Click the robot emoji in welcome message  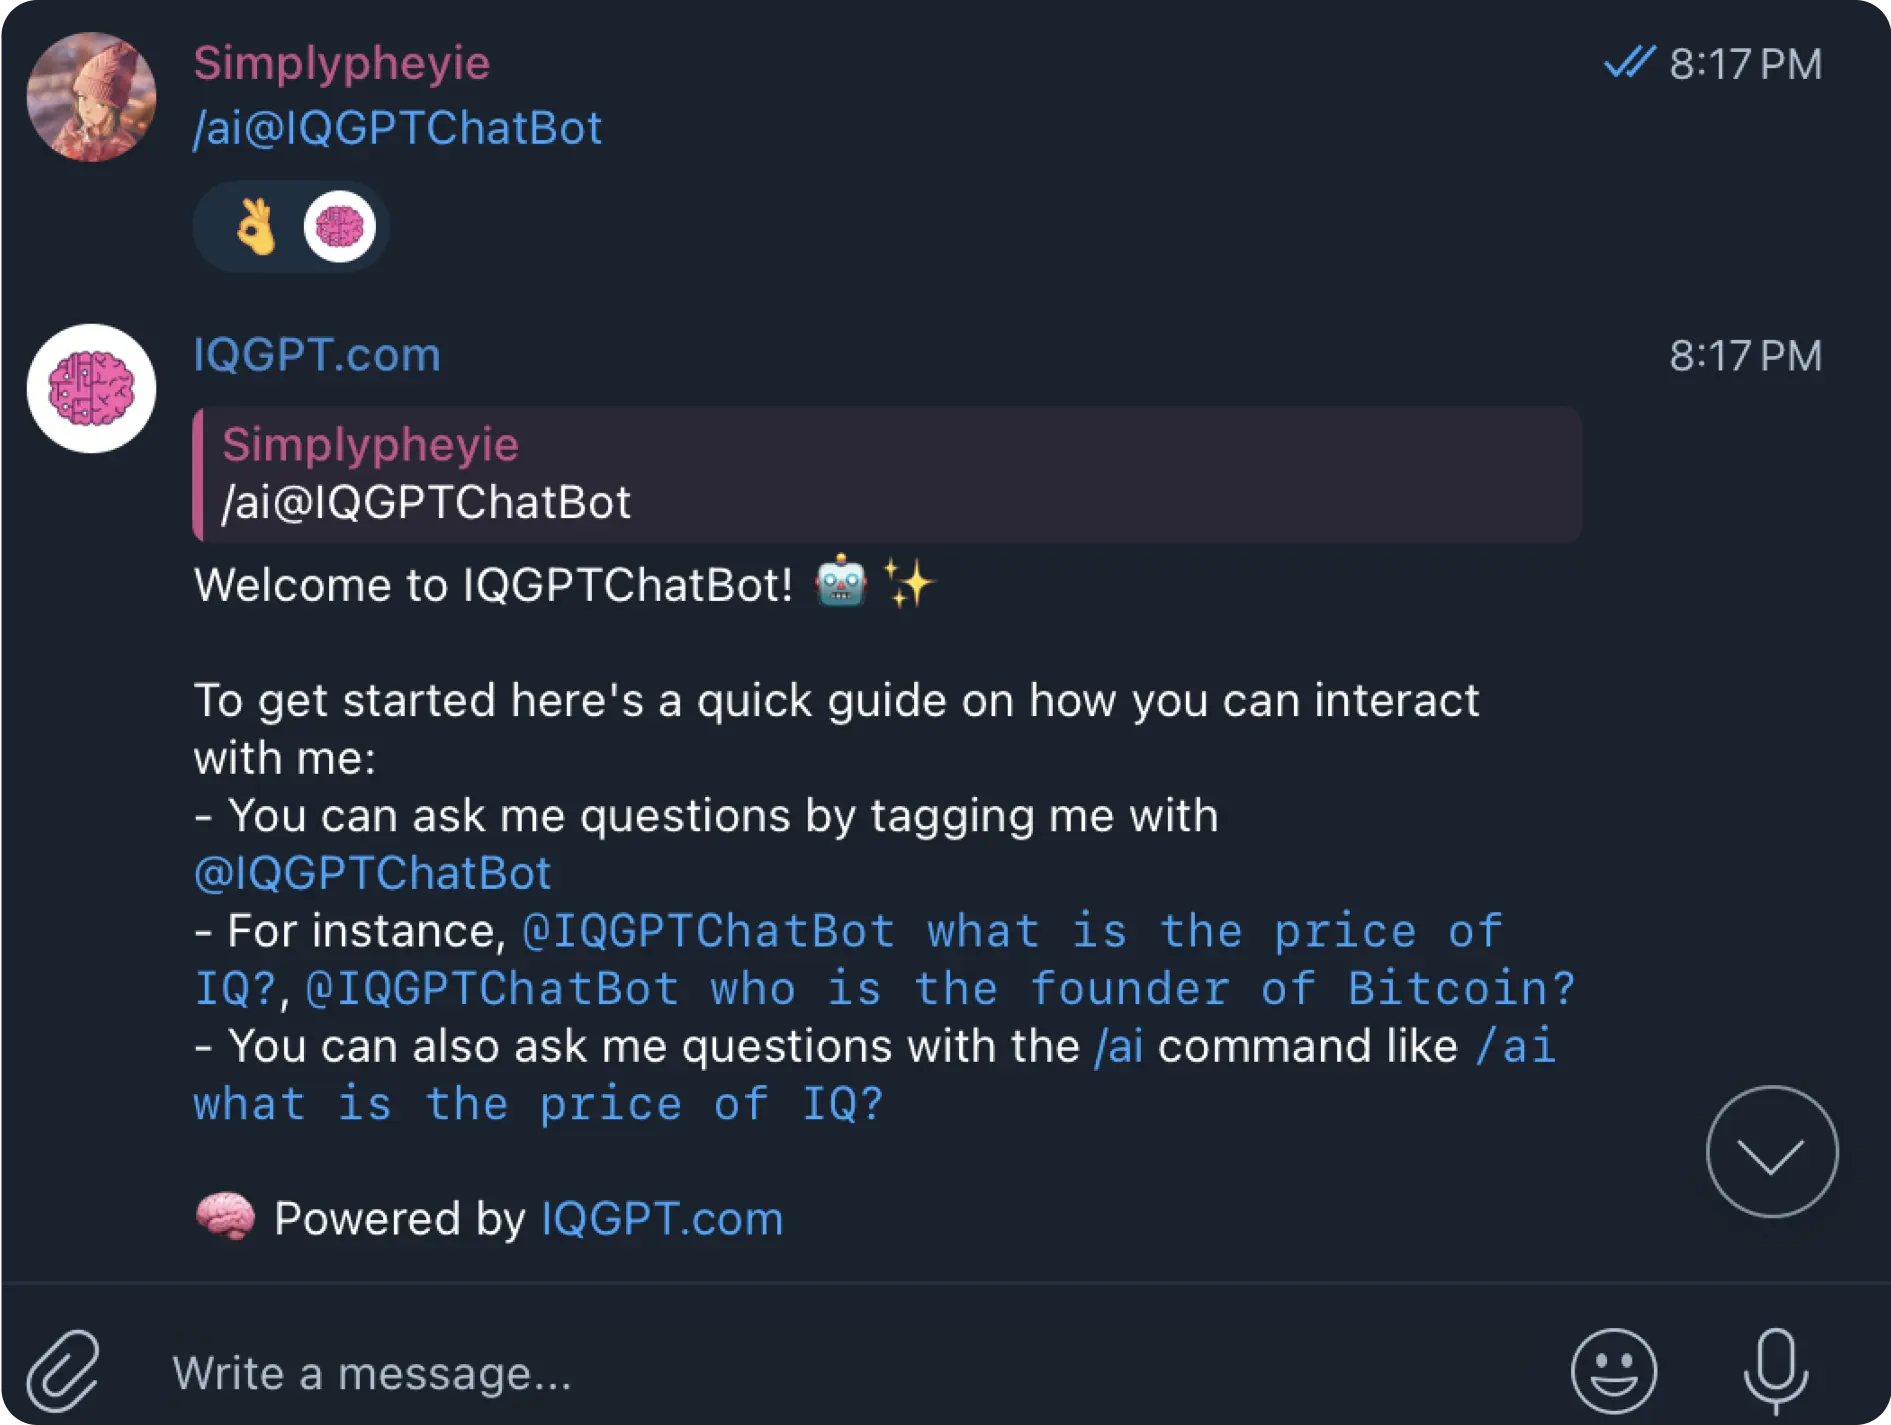(x=840, y=582)
